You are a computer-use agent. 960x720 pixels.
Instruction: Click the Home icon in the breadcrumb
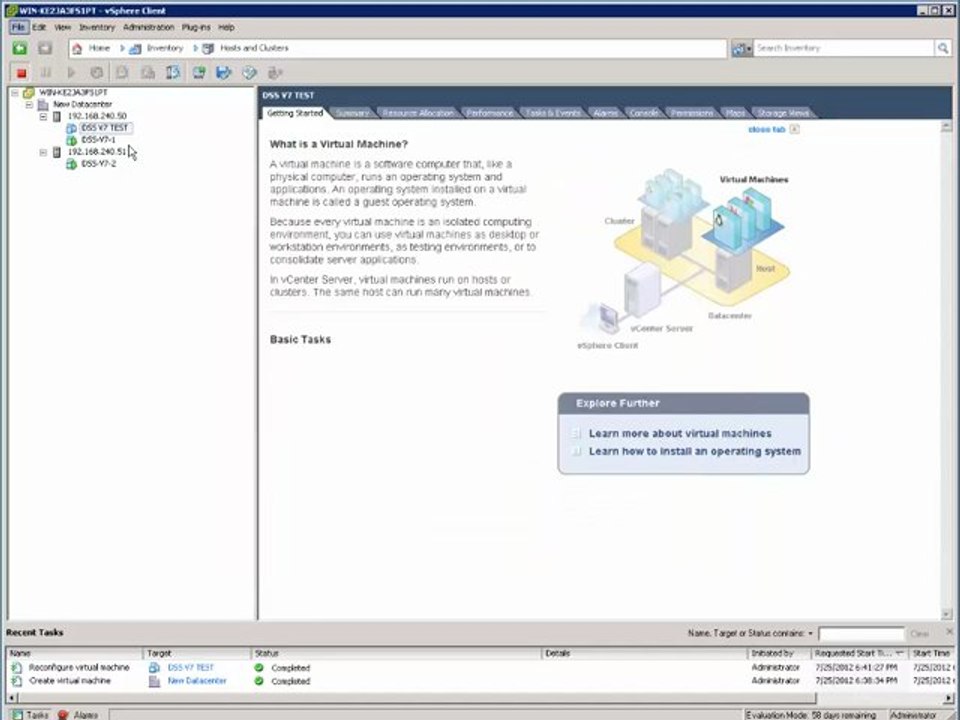click(x=77, y=48)
